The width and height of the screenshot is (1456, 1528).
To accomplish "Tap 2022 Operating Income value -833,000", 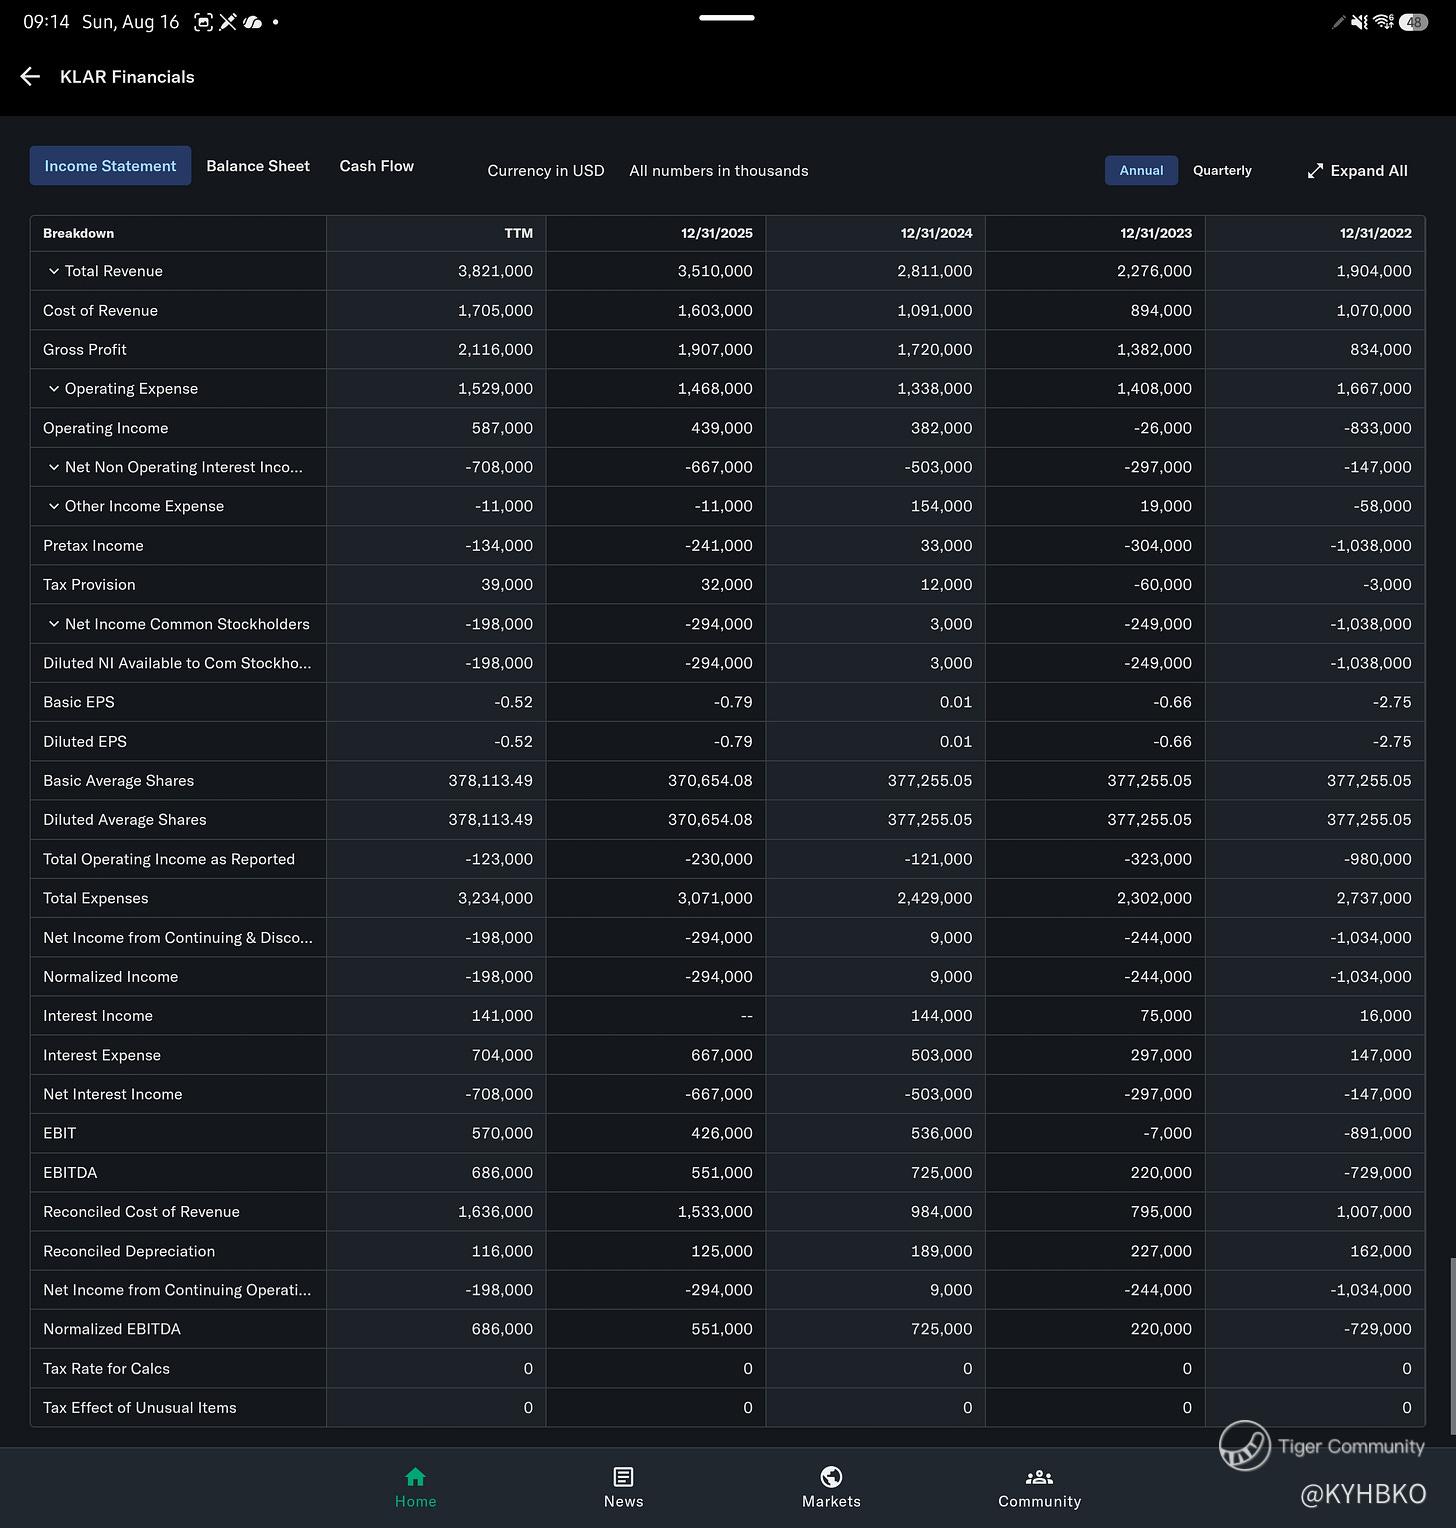I will [1378, 428].
